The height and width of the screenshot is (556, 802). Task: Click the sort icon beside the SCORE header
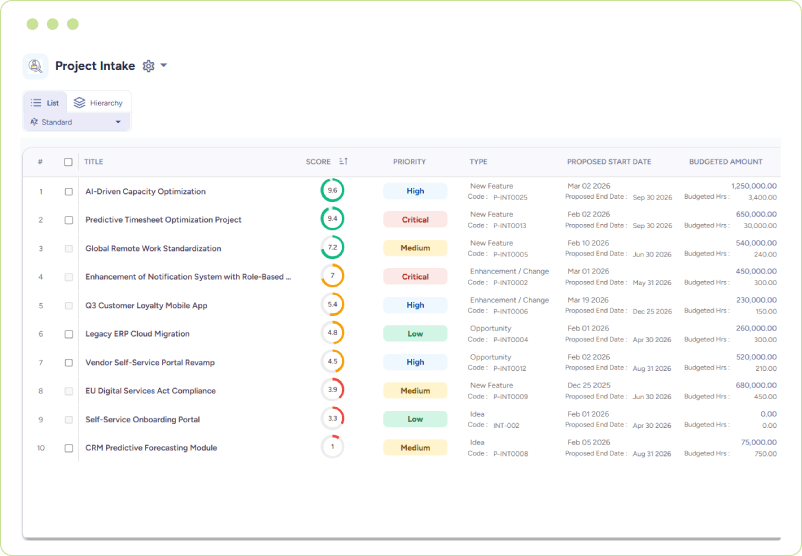343,161
